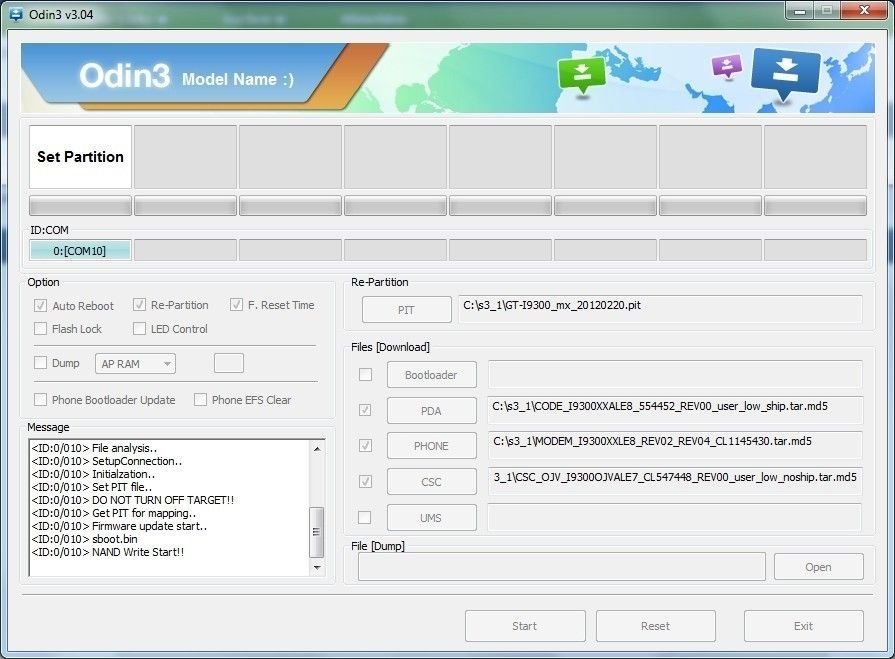Click the small box next to AP RAM
Image resolution: width=895 pixels, height=659 pixels.
click(229, 363)
